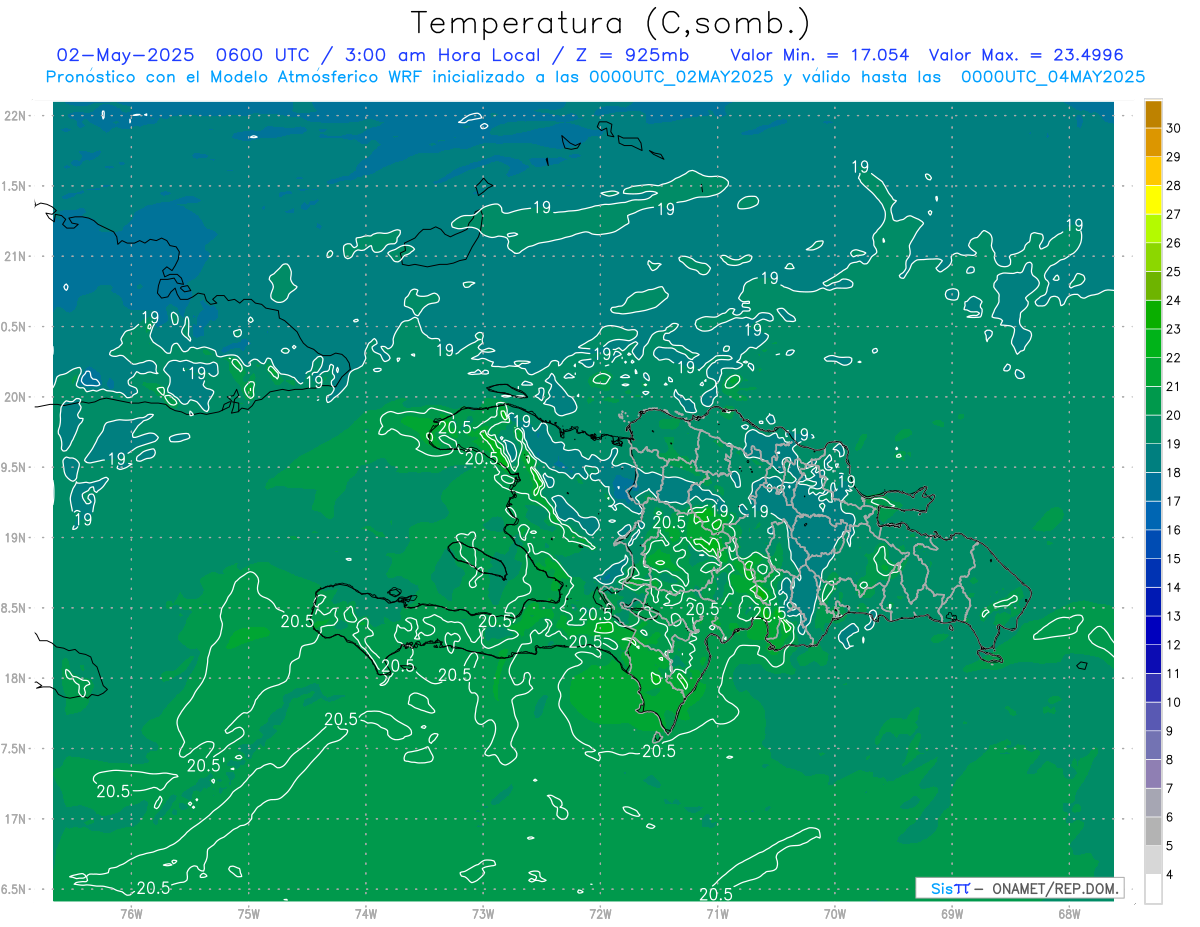Viewport: 1200px width, 927px height.
Task: Click the color bar tick label "14"
Action: [1174, 588]
